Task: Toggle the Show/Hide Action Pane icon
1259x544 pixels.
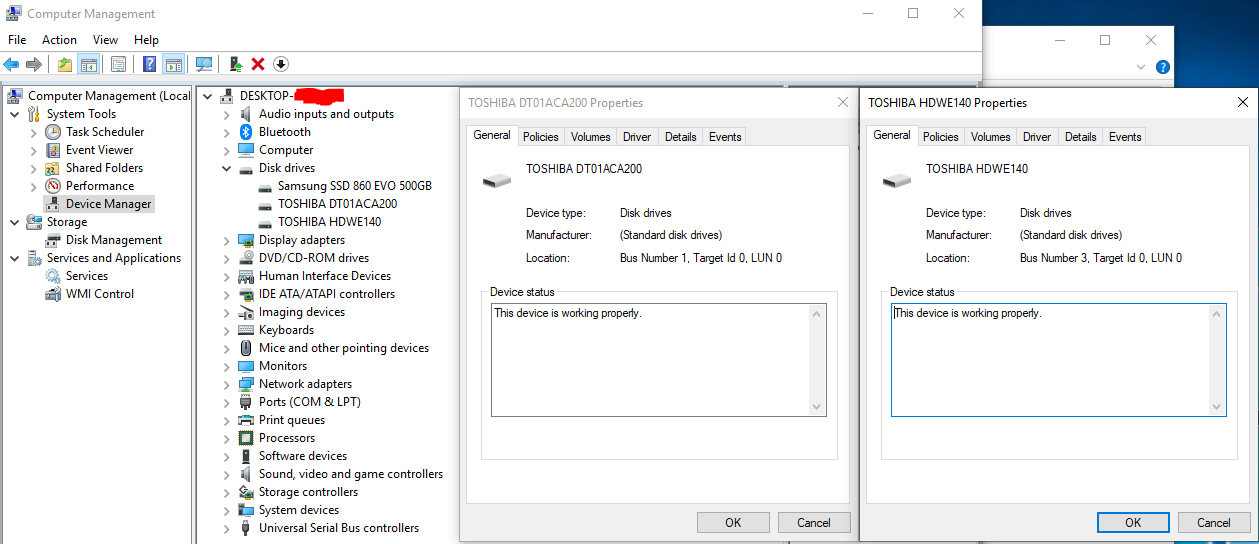Action: 173,64
